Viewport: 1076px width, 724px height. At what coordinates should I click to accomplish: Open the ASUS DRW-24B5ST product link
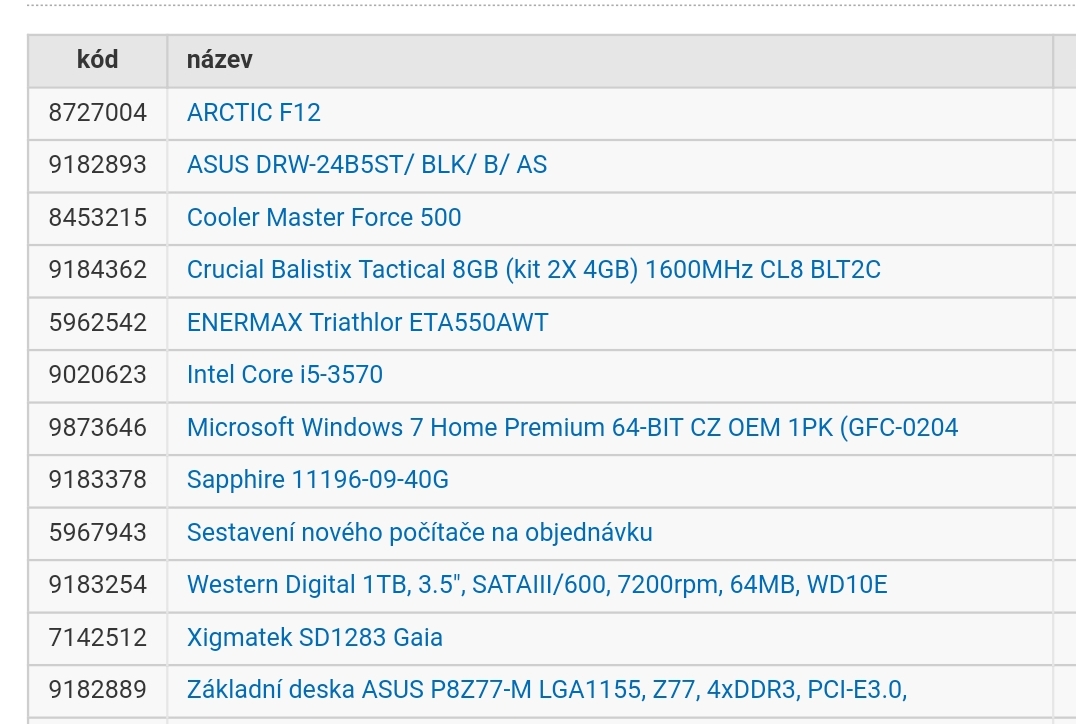pos(366,165)
